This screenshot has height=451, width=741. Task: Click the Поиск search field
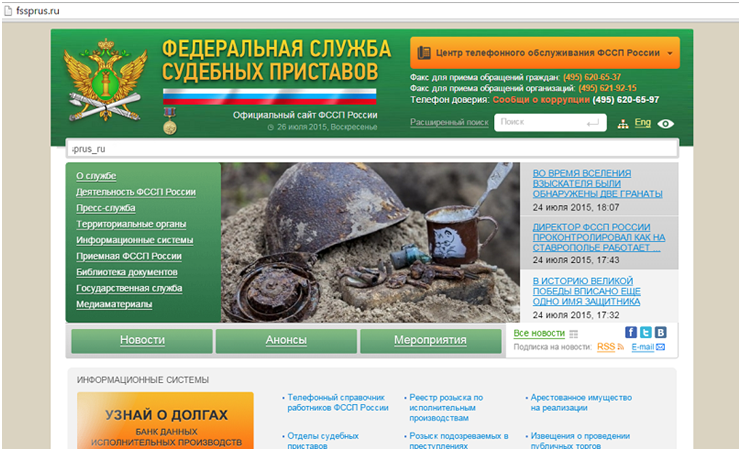[x=540, y=122]
